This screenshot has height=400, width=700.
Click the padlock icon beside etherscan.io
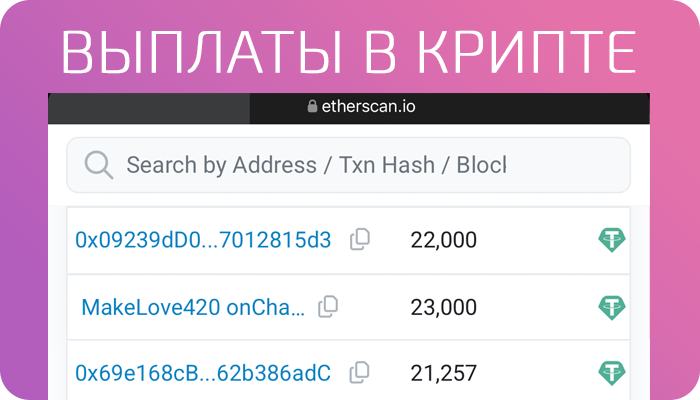312,107
